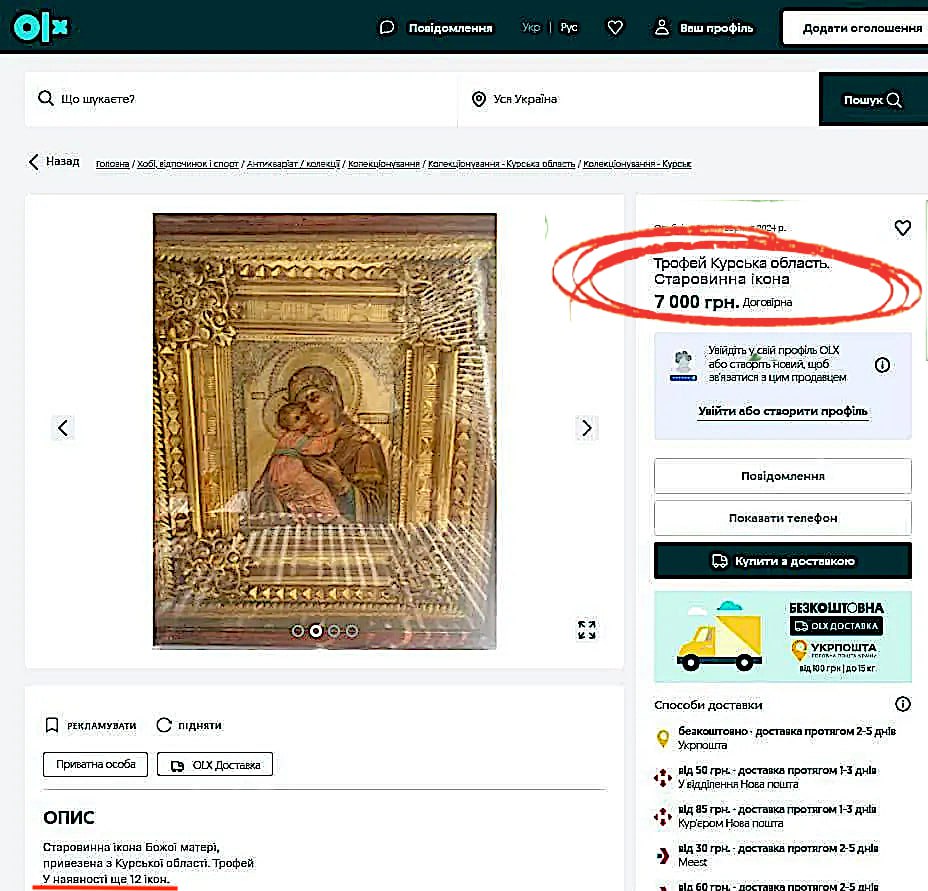Image resolution: width=928 pixels, height=891 pixels.
Task: Open messages via speech bubble icon
Action: point(387,27)
